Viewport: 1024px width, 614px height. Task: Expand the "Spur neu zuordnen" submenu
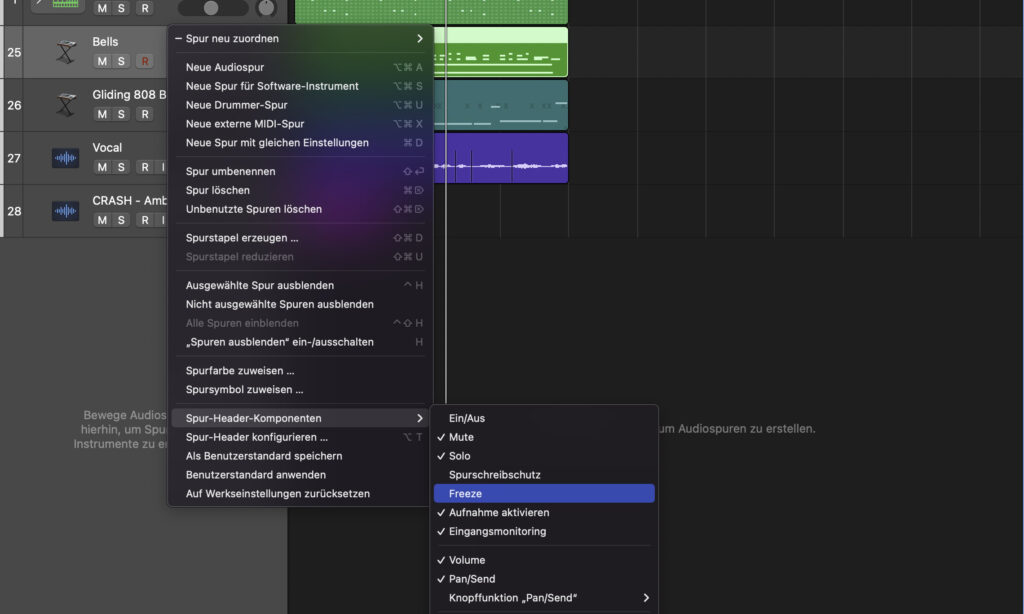click(x=300, y=39)
